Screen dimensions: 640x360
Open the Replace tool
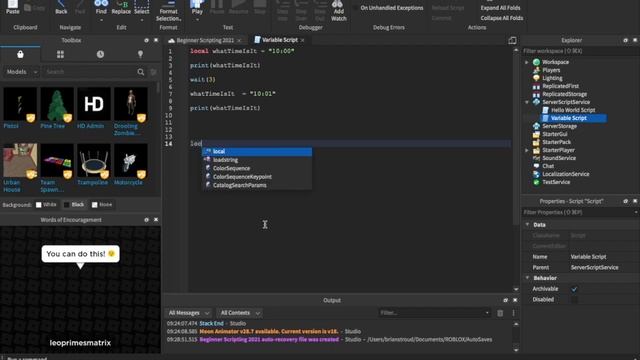pyautogui.click(x=121, y=7)
